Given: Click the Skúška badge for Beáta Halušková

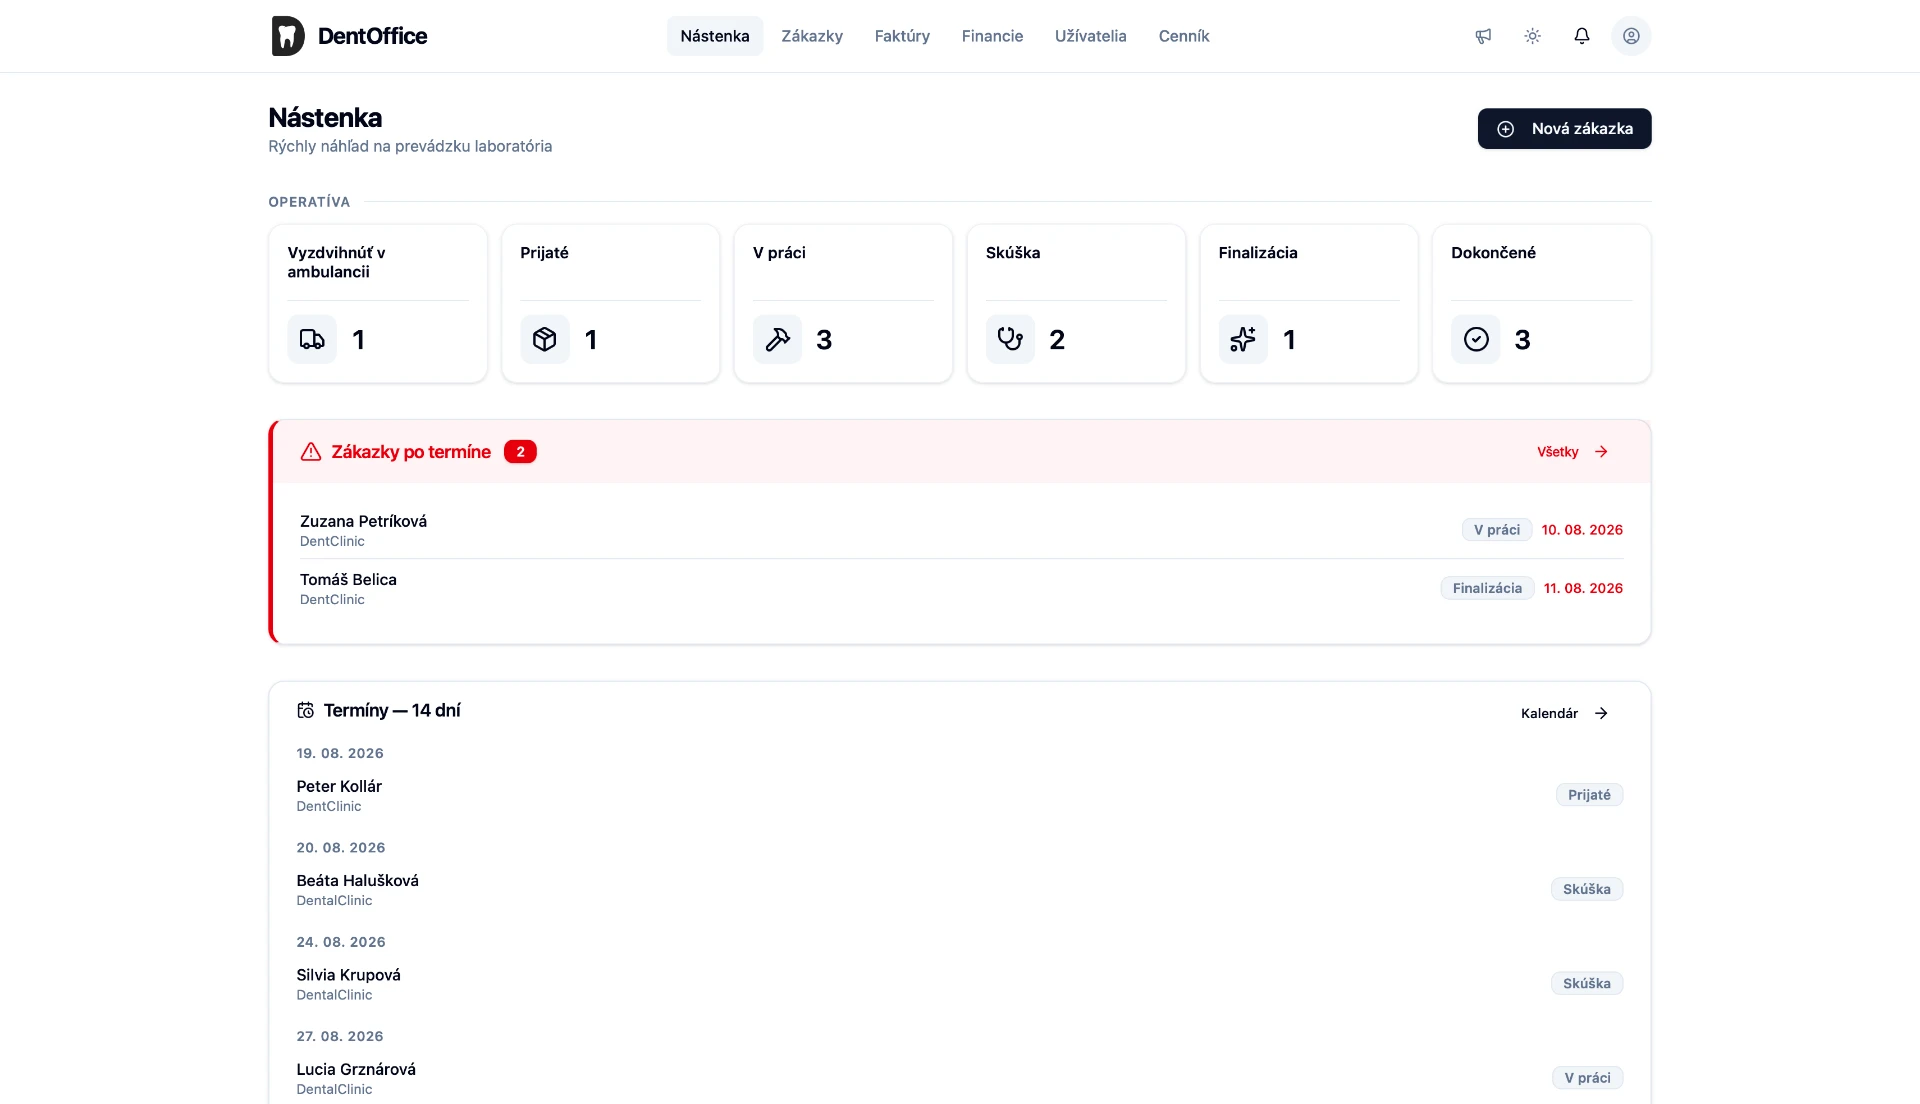Looking at the screenshot, I should [x=1587, y=889].
